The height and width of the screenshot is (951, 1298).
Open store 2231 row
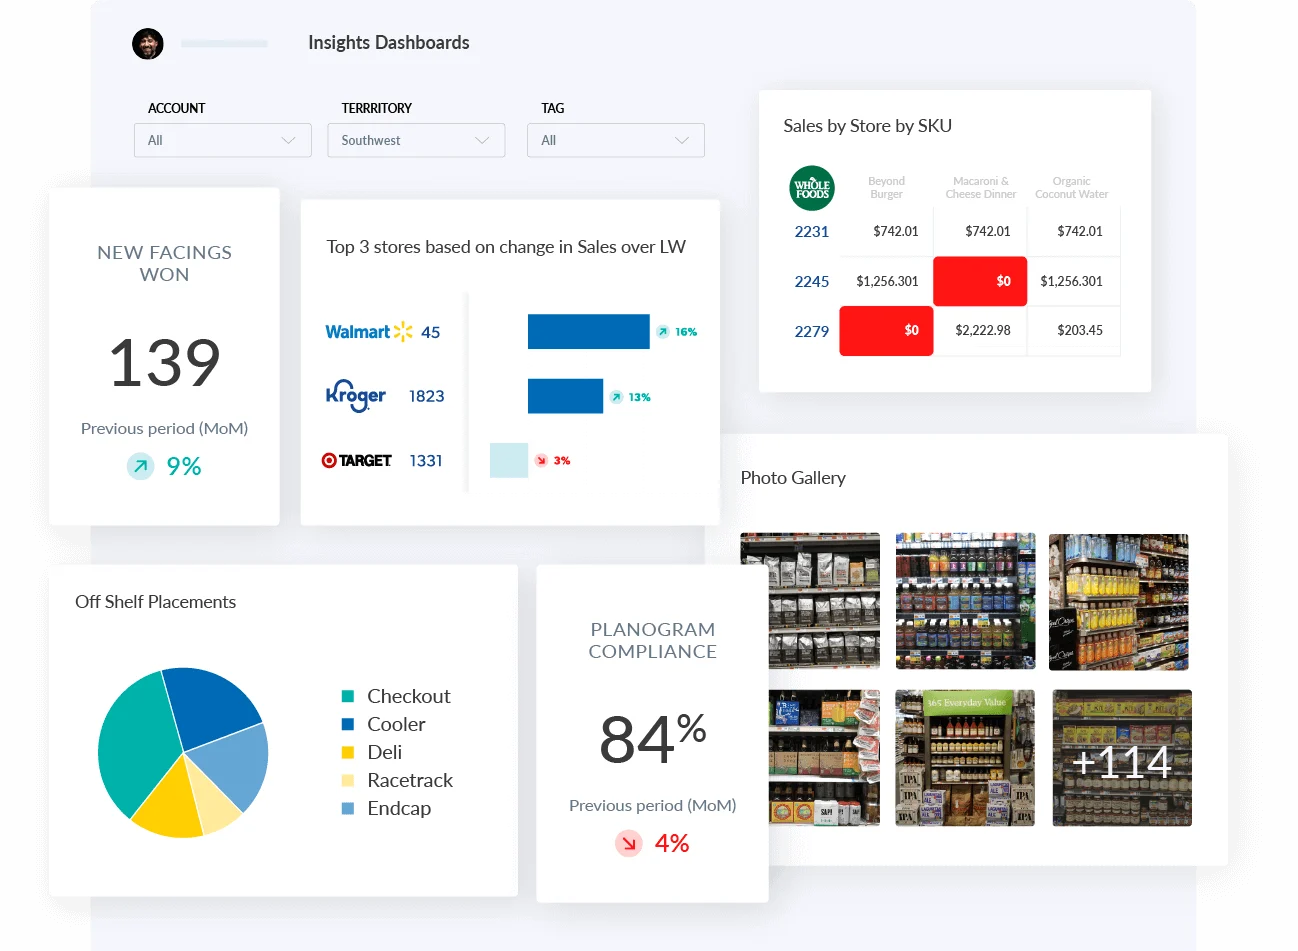point(812,232)
